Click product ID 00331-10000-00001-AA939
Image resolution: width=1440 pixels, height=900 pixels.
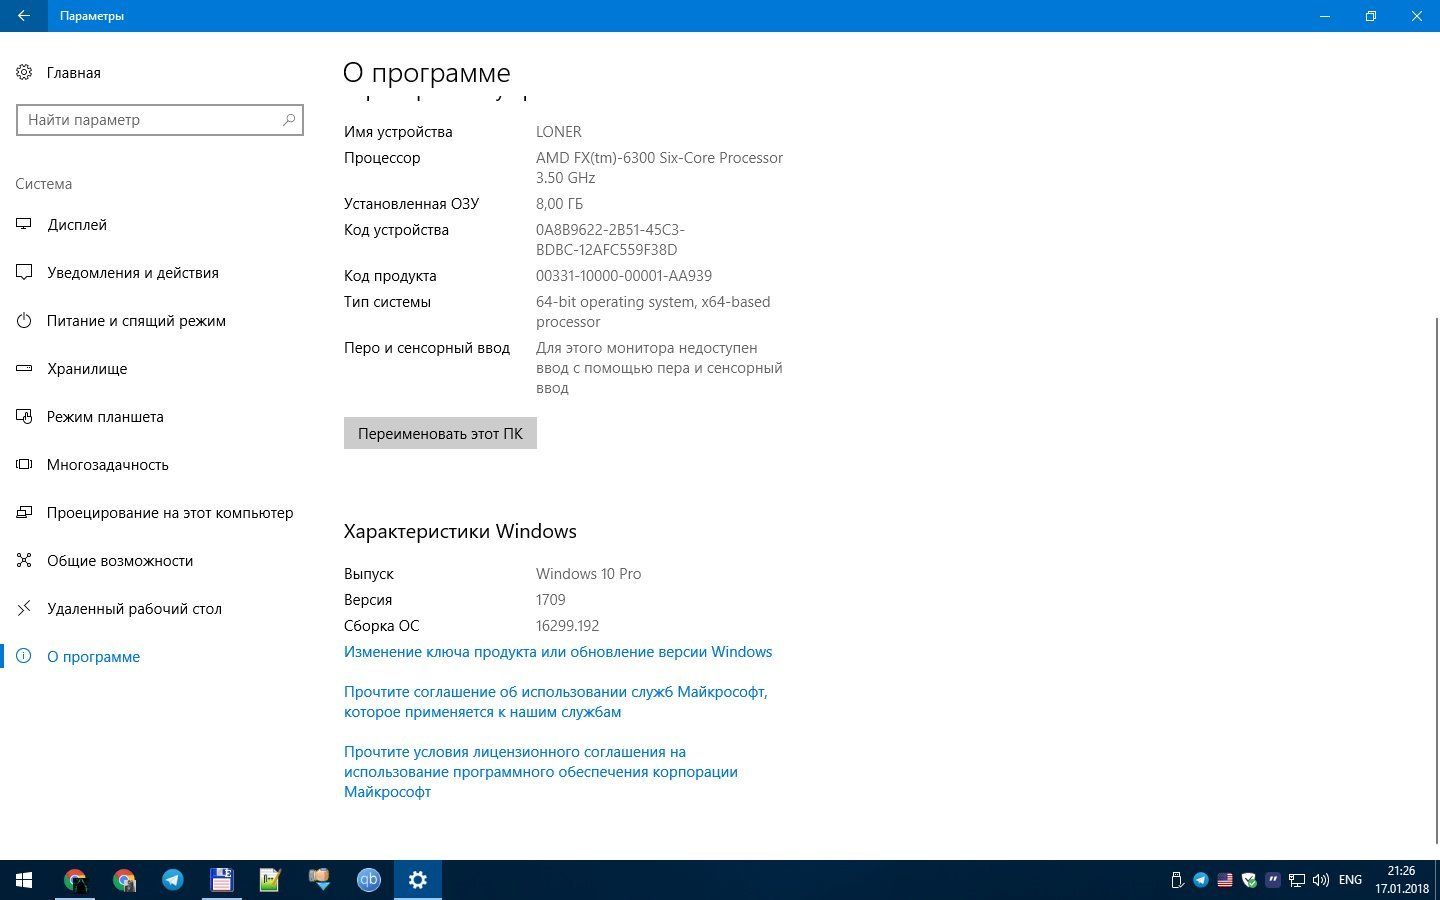pos(624,276)
